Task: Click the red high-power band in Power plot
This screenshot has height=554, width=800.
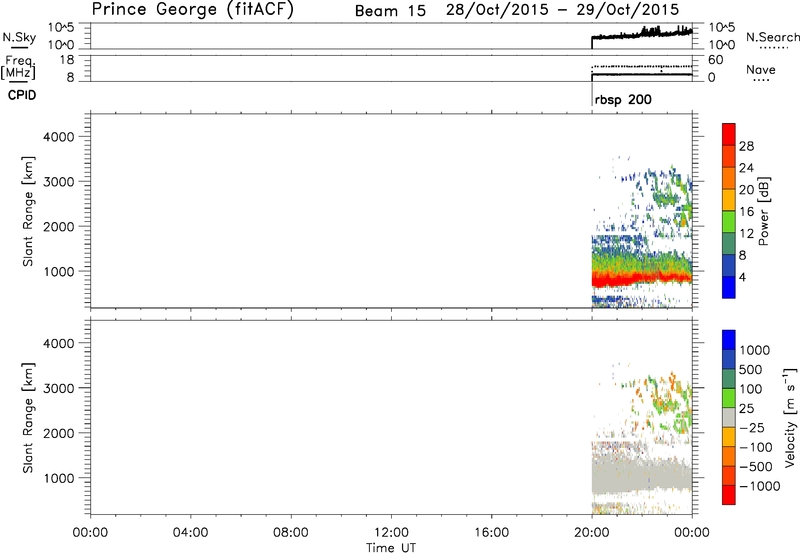Action: click(642, 278)
